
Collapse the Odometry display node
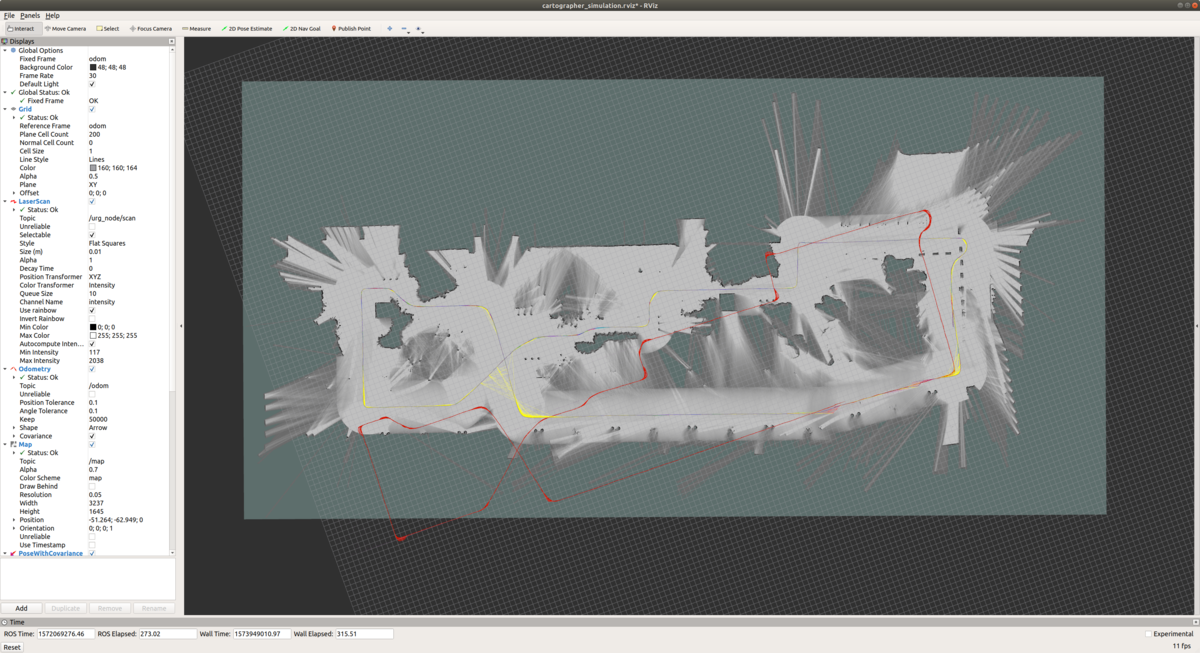click(x=5, y=369)
